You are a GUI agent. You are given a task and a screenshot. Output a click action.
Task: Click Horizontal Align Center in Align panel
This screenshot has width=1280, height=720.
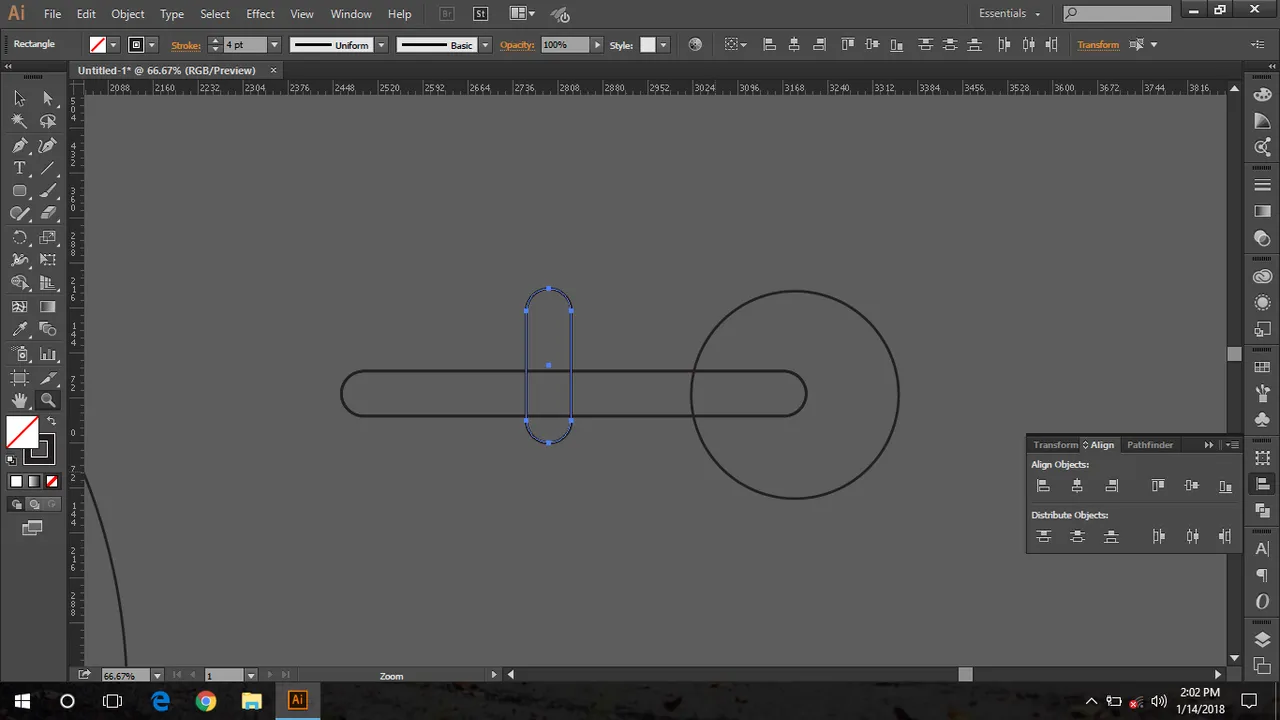pos(1077,486)
